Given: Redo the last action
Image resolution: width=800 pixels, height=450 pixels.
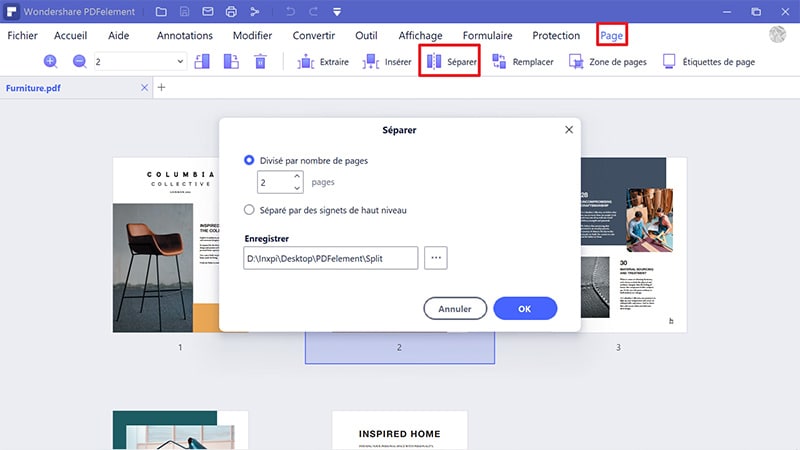Looking at the screenshot, I should 313,11.
